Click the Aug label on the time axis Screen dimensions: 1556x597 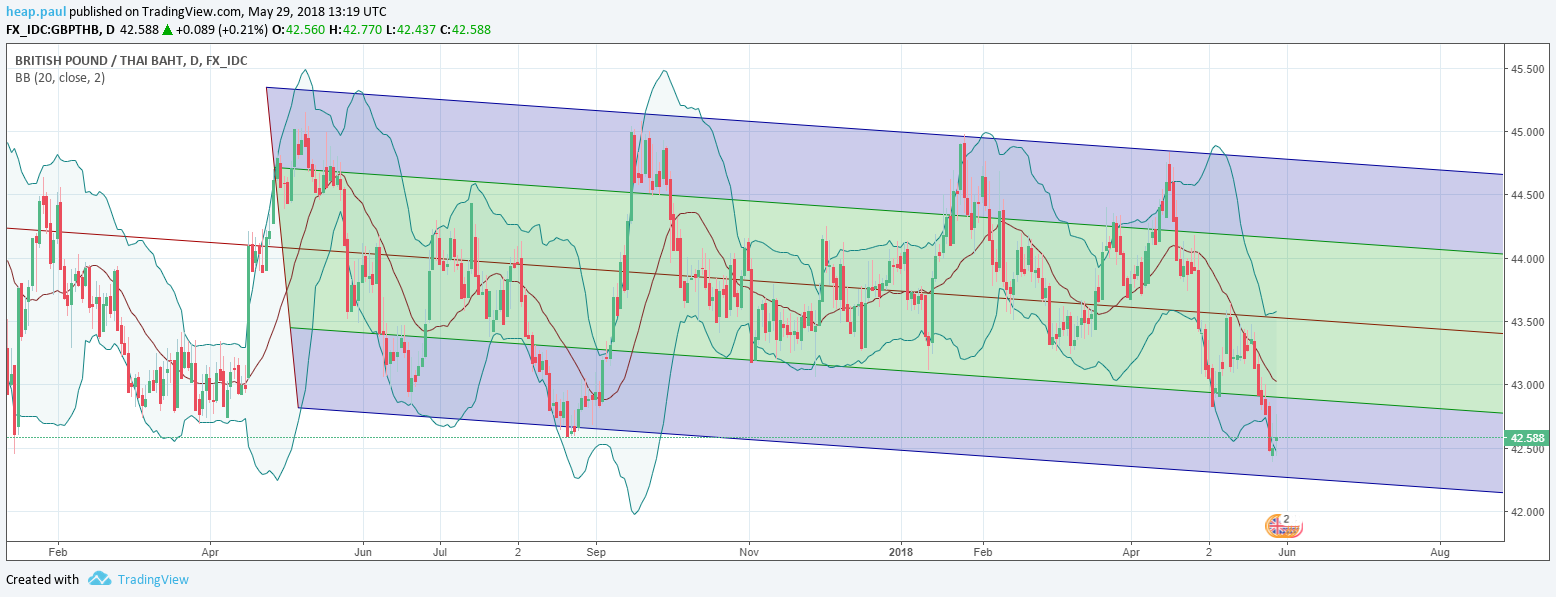(x=1440, y=551)
